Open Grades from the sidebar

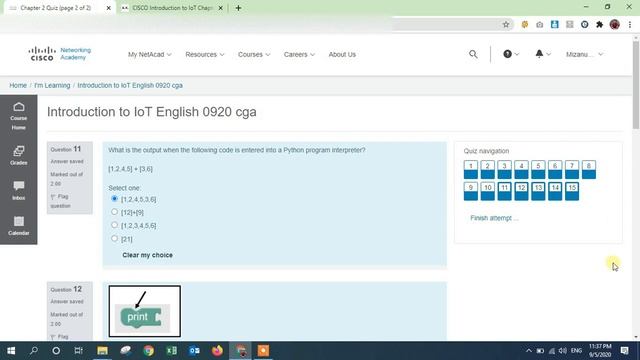pos(18,155)
